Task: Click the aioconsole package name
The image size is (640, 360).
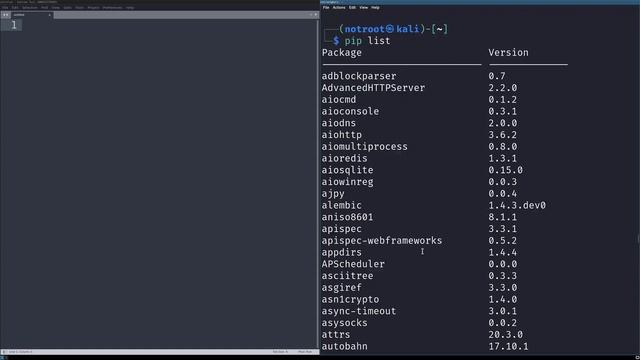Action: tap(350, 111)
